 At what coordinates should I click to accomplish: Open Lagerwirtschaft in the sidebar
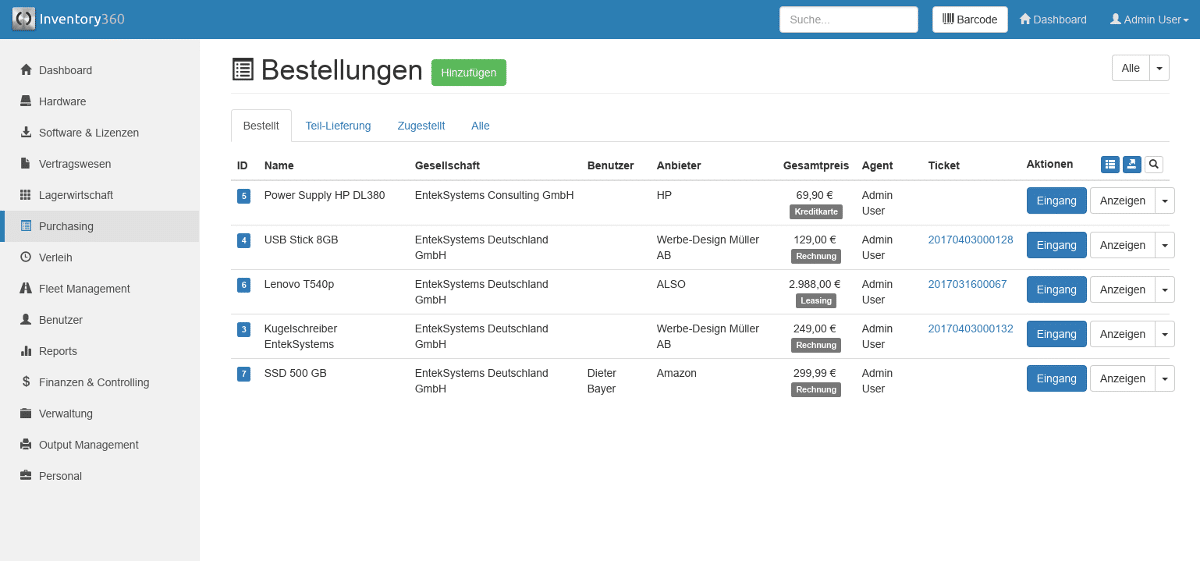coord(75,195)
